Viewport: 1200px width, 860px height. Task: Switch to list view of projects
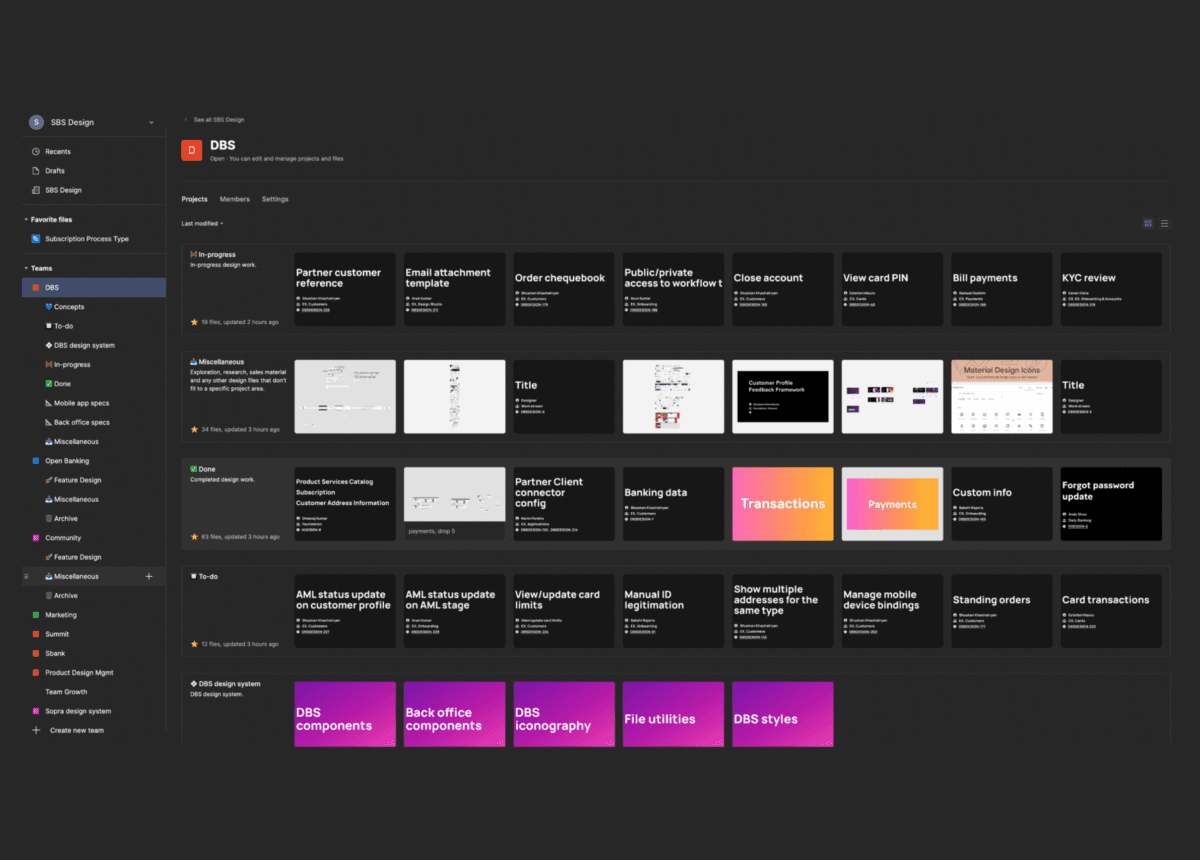[x=1164, y=223]
